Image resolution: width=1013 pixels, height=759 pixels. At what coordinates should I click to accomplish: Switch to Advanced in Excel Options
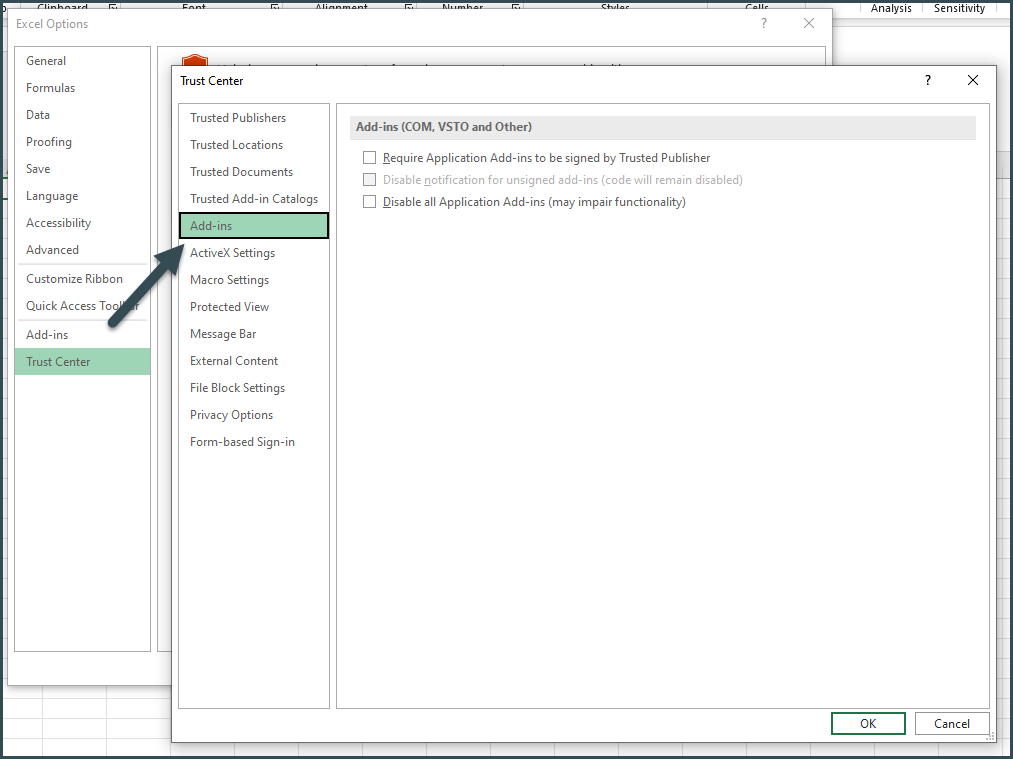click(52, 249)
